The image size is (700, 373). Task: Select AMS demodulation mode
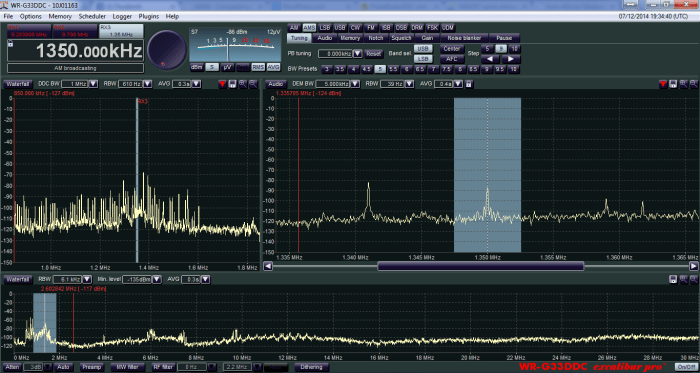click(309, 27)
